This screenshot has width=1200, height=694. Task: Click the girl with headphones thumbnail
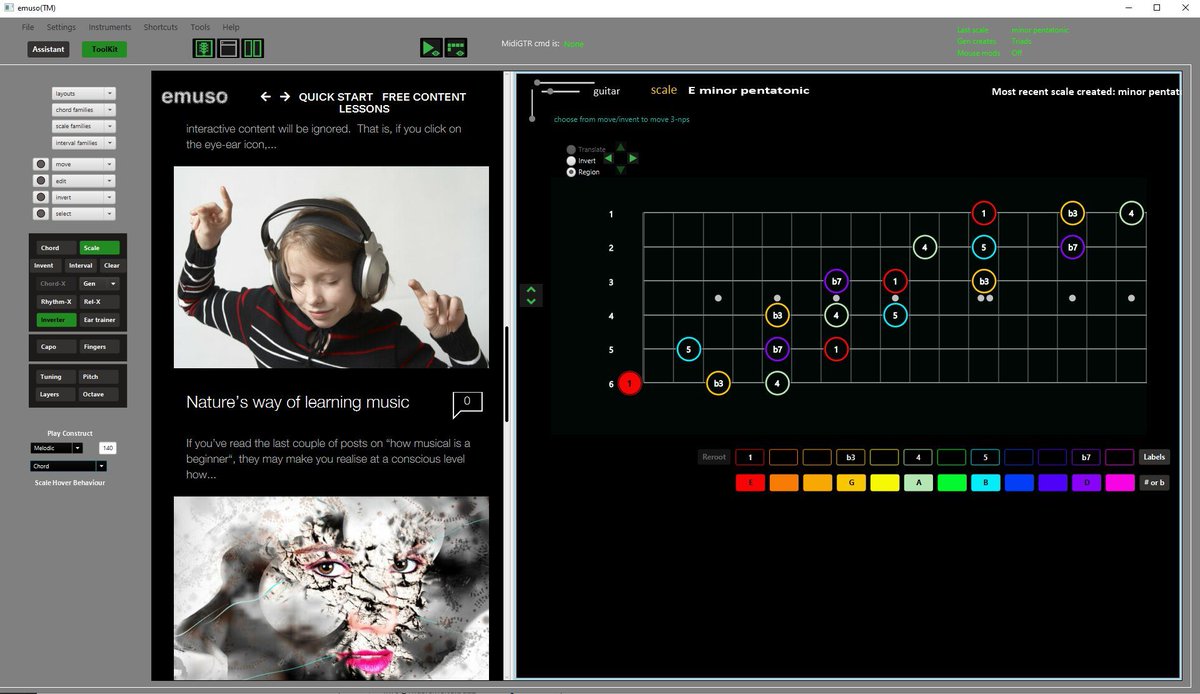point(331,267)
